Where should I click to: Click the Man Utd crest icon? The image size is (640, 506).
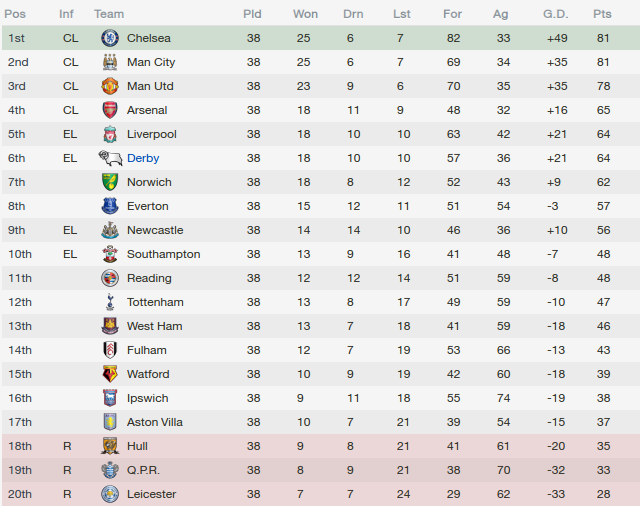(110, 86)
